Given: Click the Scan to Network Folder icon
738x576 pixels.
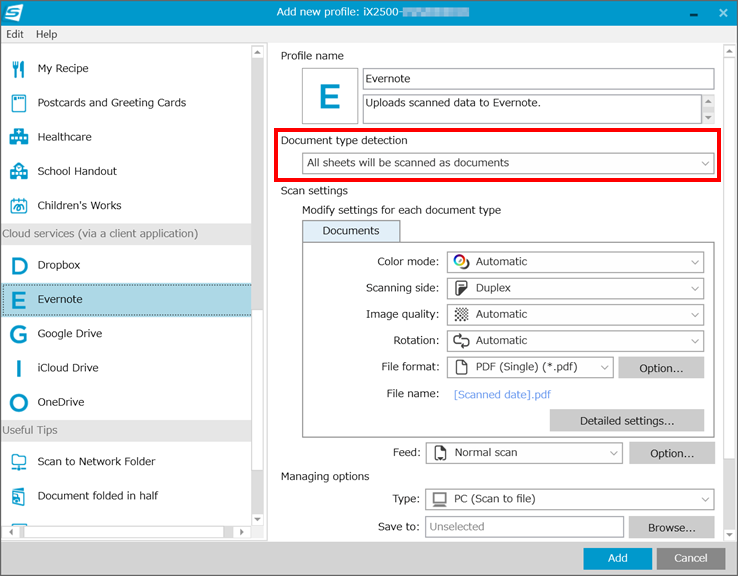Looking at the screenshot, I should tap(18, 462).
